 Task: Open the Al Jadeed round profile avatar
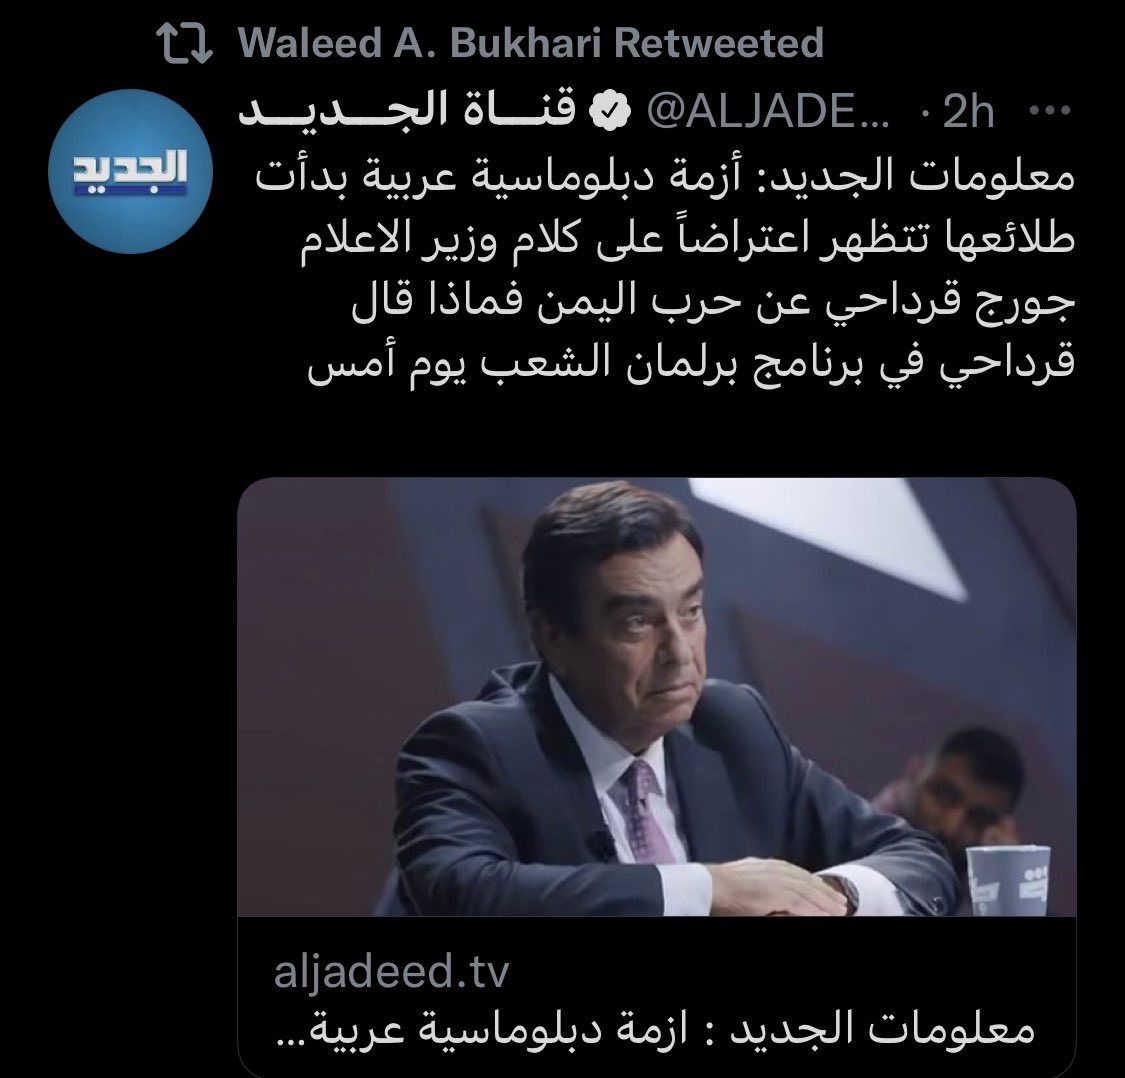click(x=131, y=171)
